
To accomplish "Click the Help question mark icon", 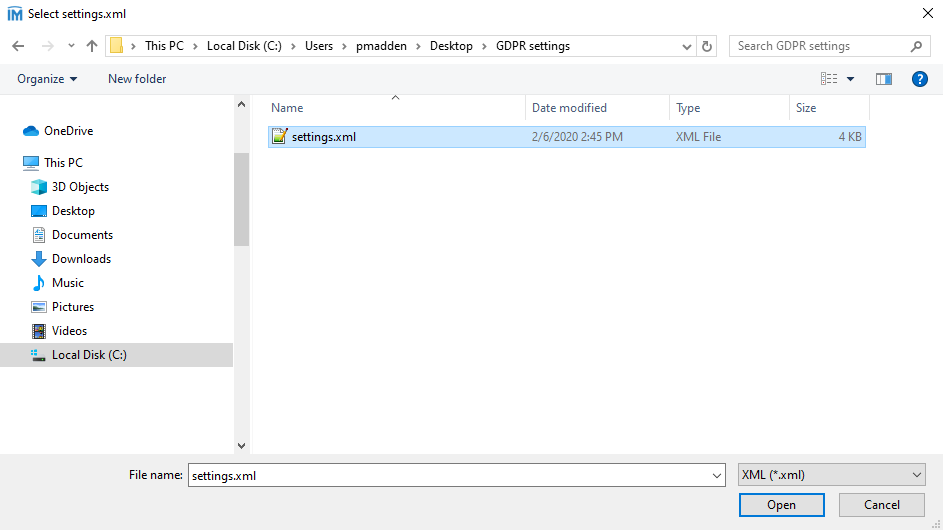I will point(920,79).
